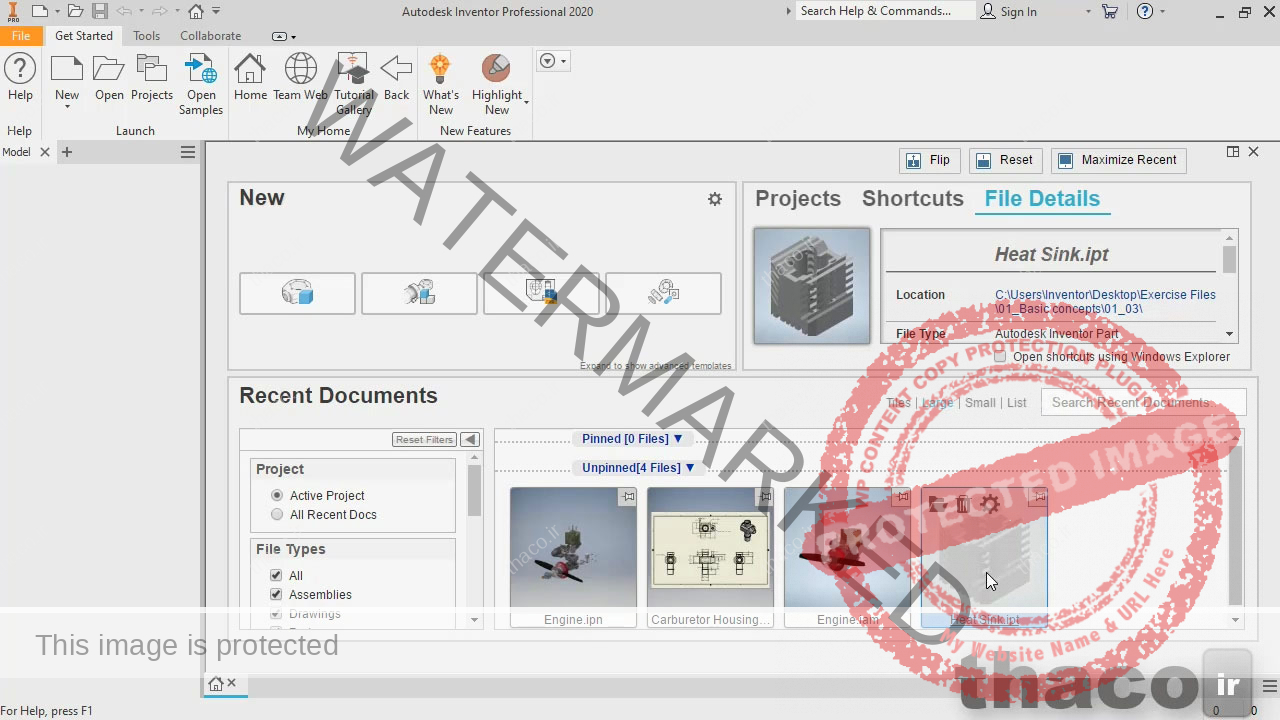Go to Home in My Home panel

click(x=250, y=78)
